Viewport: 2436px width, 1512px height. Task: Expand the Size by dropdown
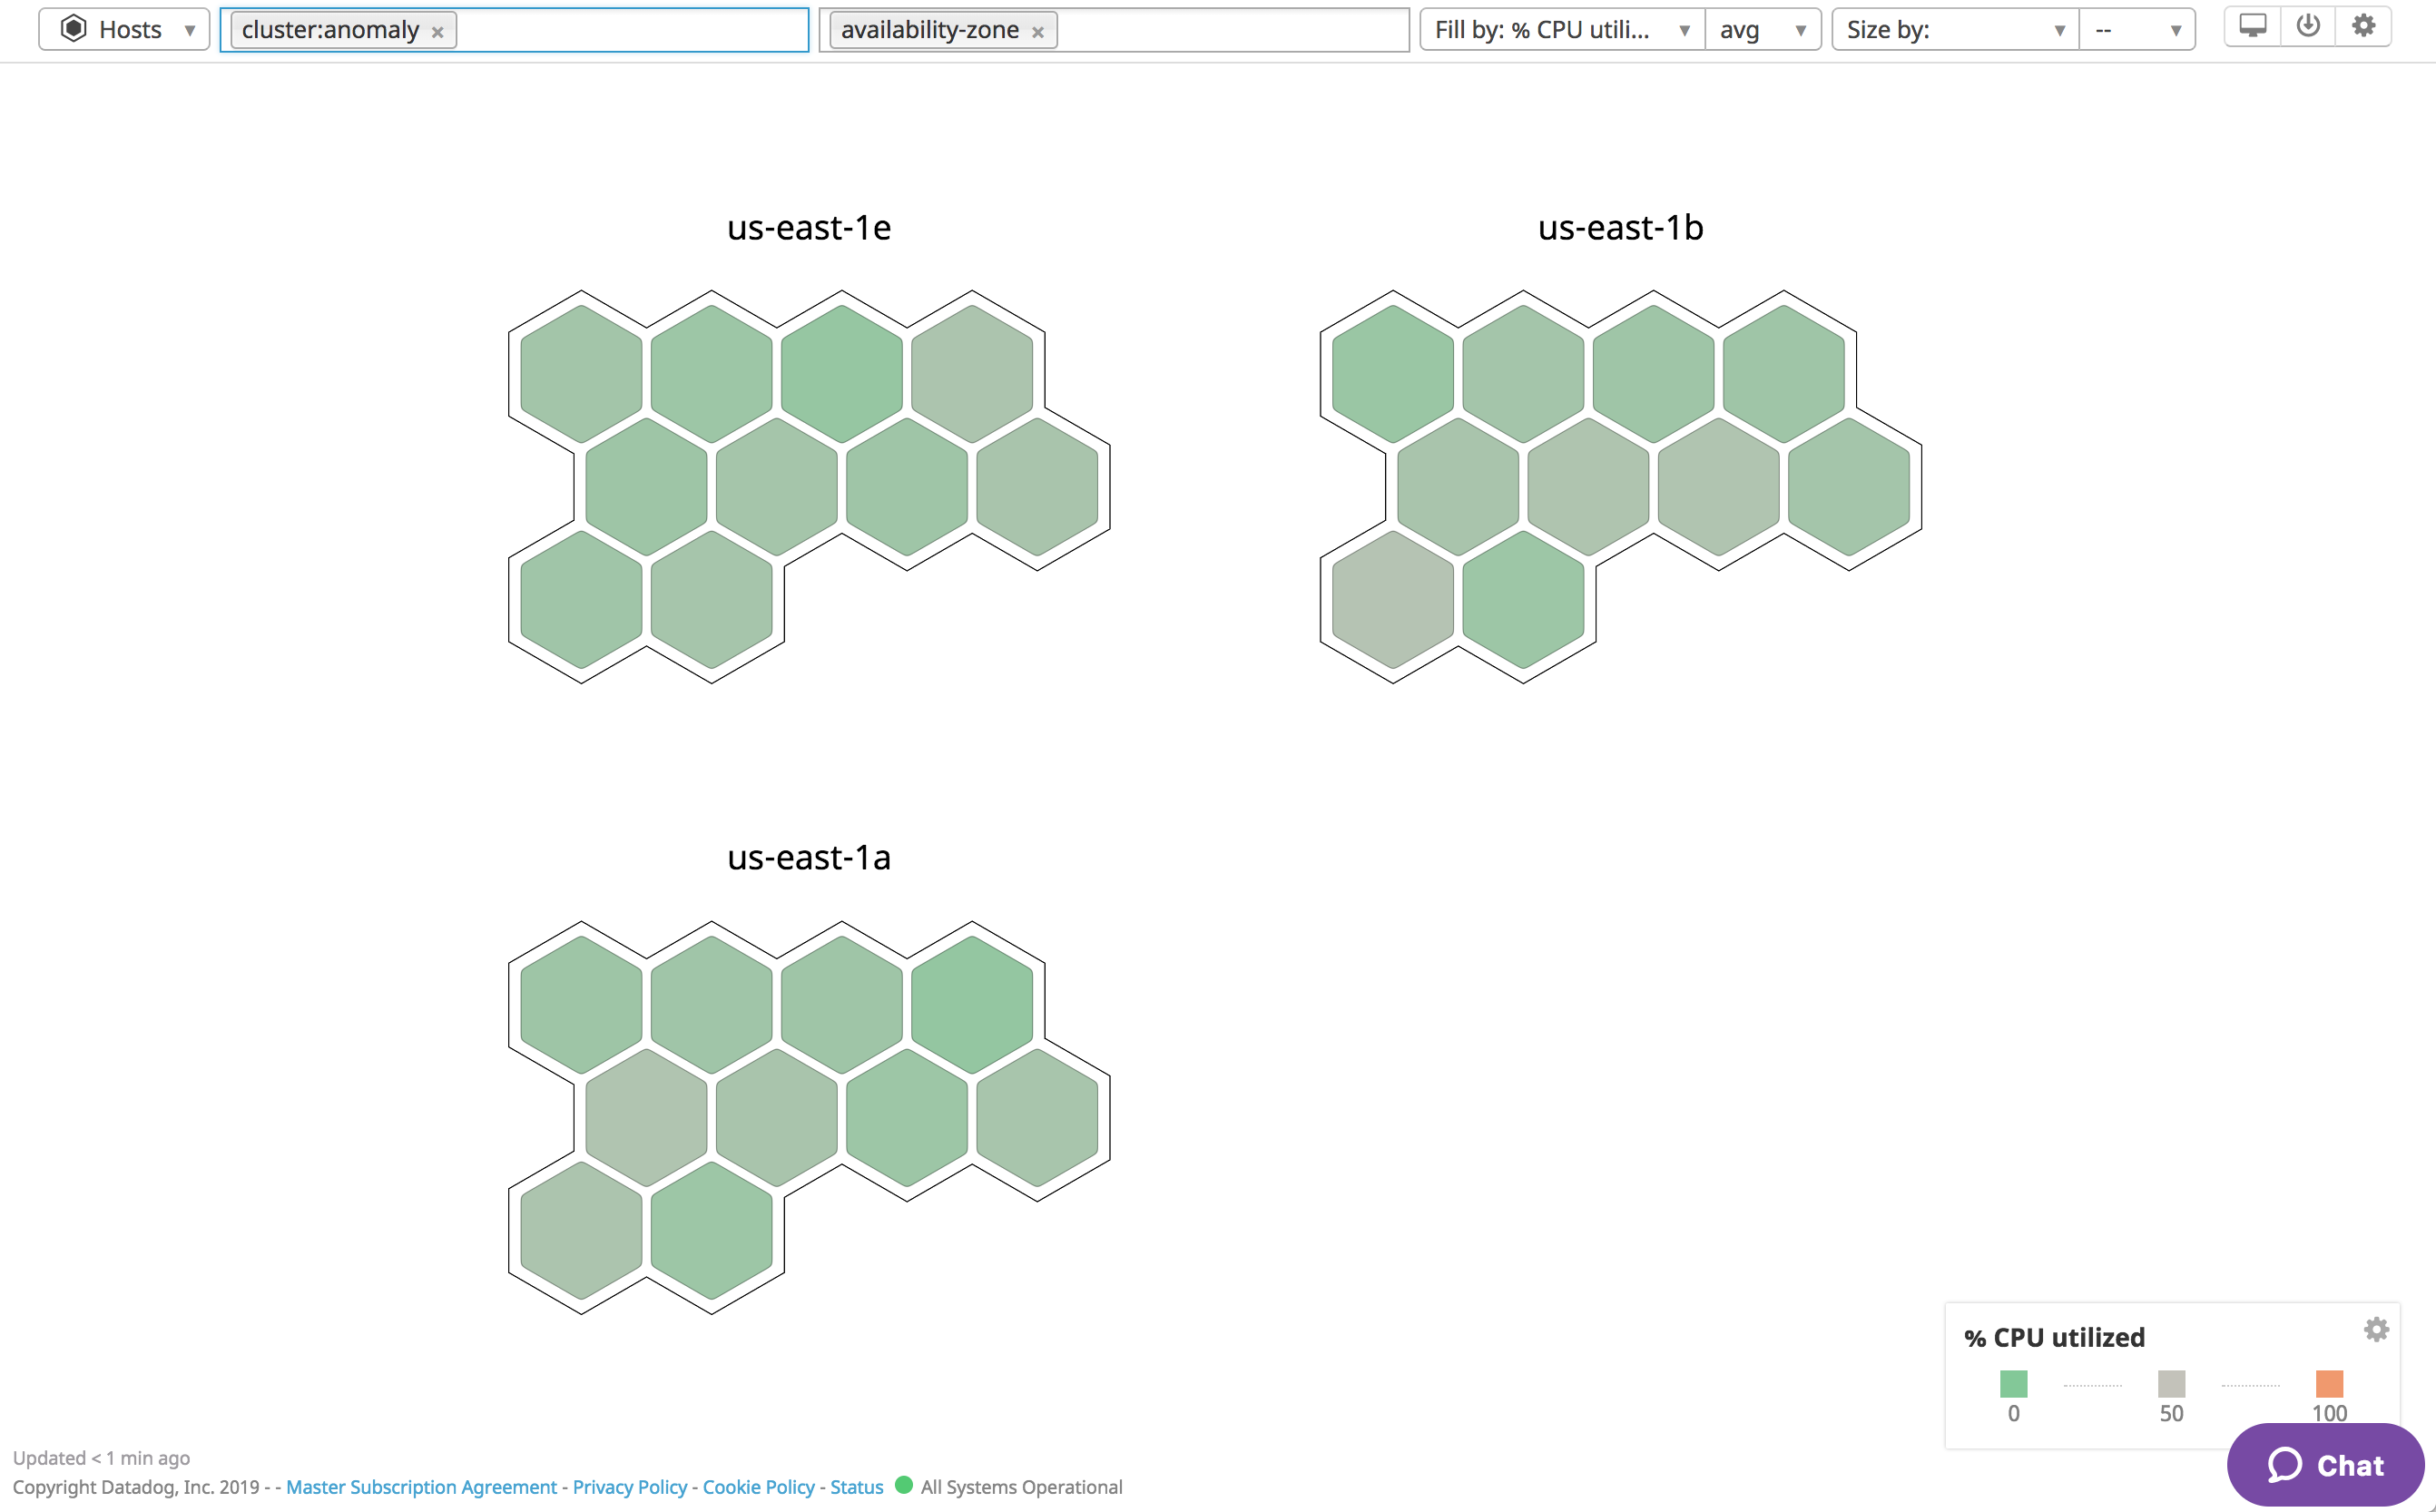1955,30
